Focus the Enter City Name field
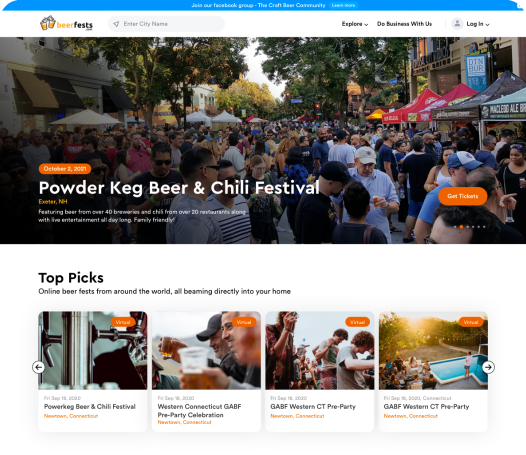This screenshot has width=526, height=455. (166, 24)
